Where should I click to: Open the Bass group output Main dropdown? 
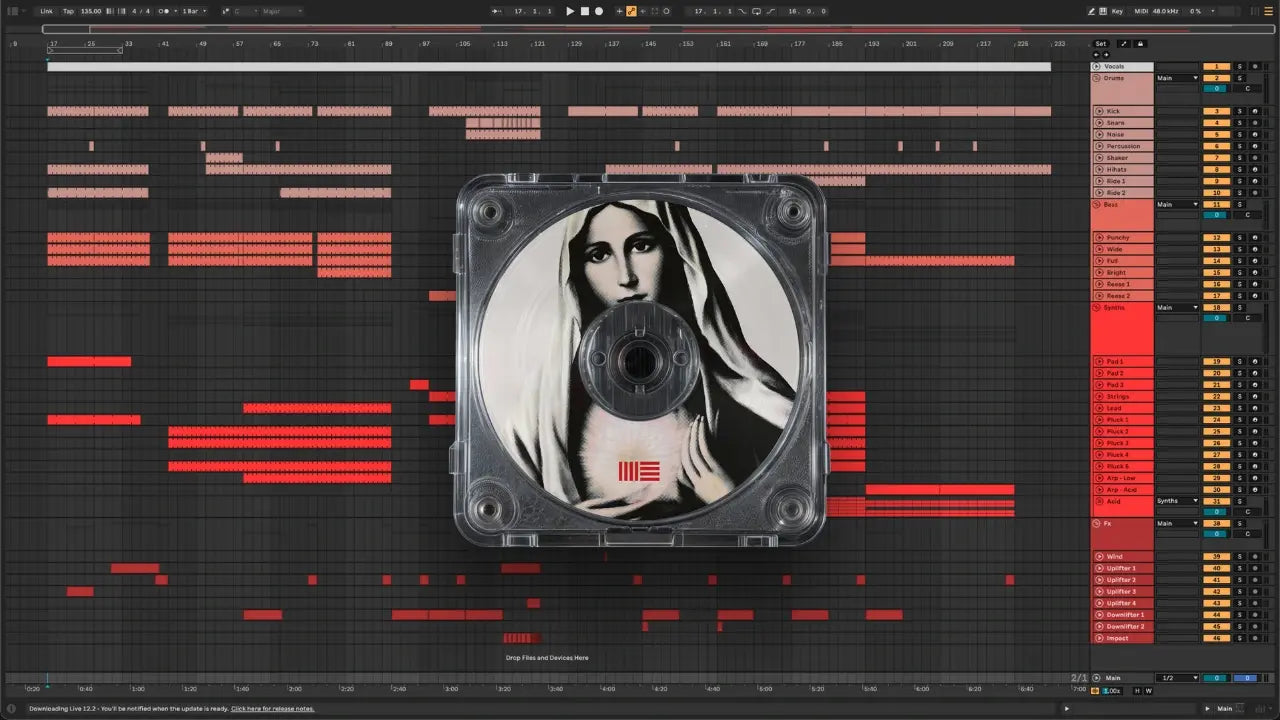[x=1177, y=204]
